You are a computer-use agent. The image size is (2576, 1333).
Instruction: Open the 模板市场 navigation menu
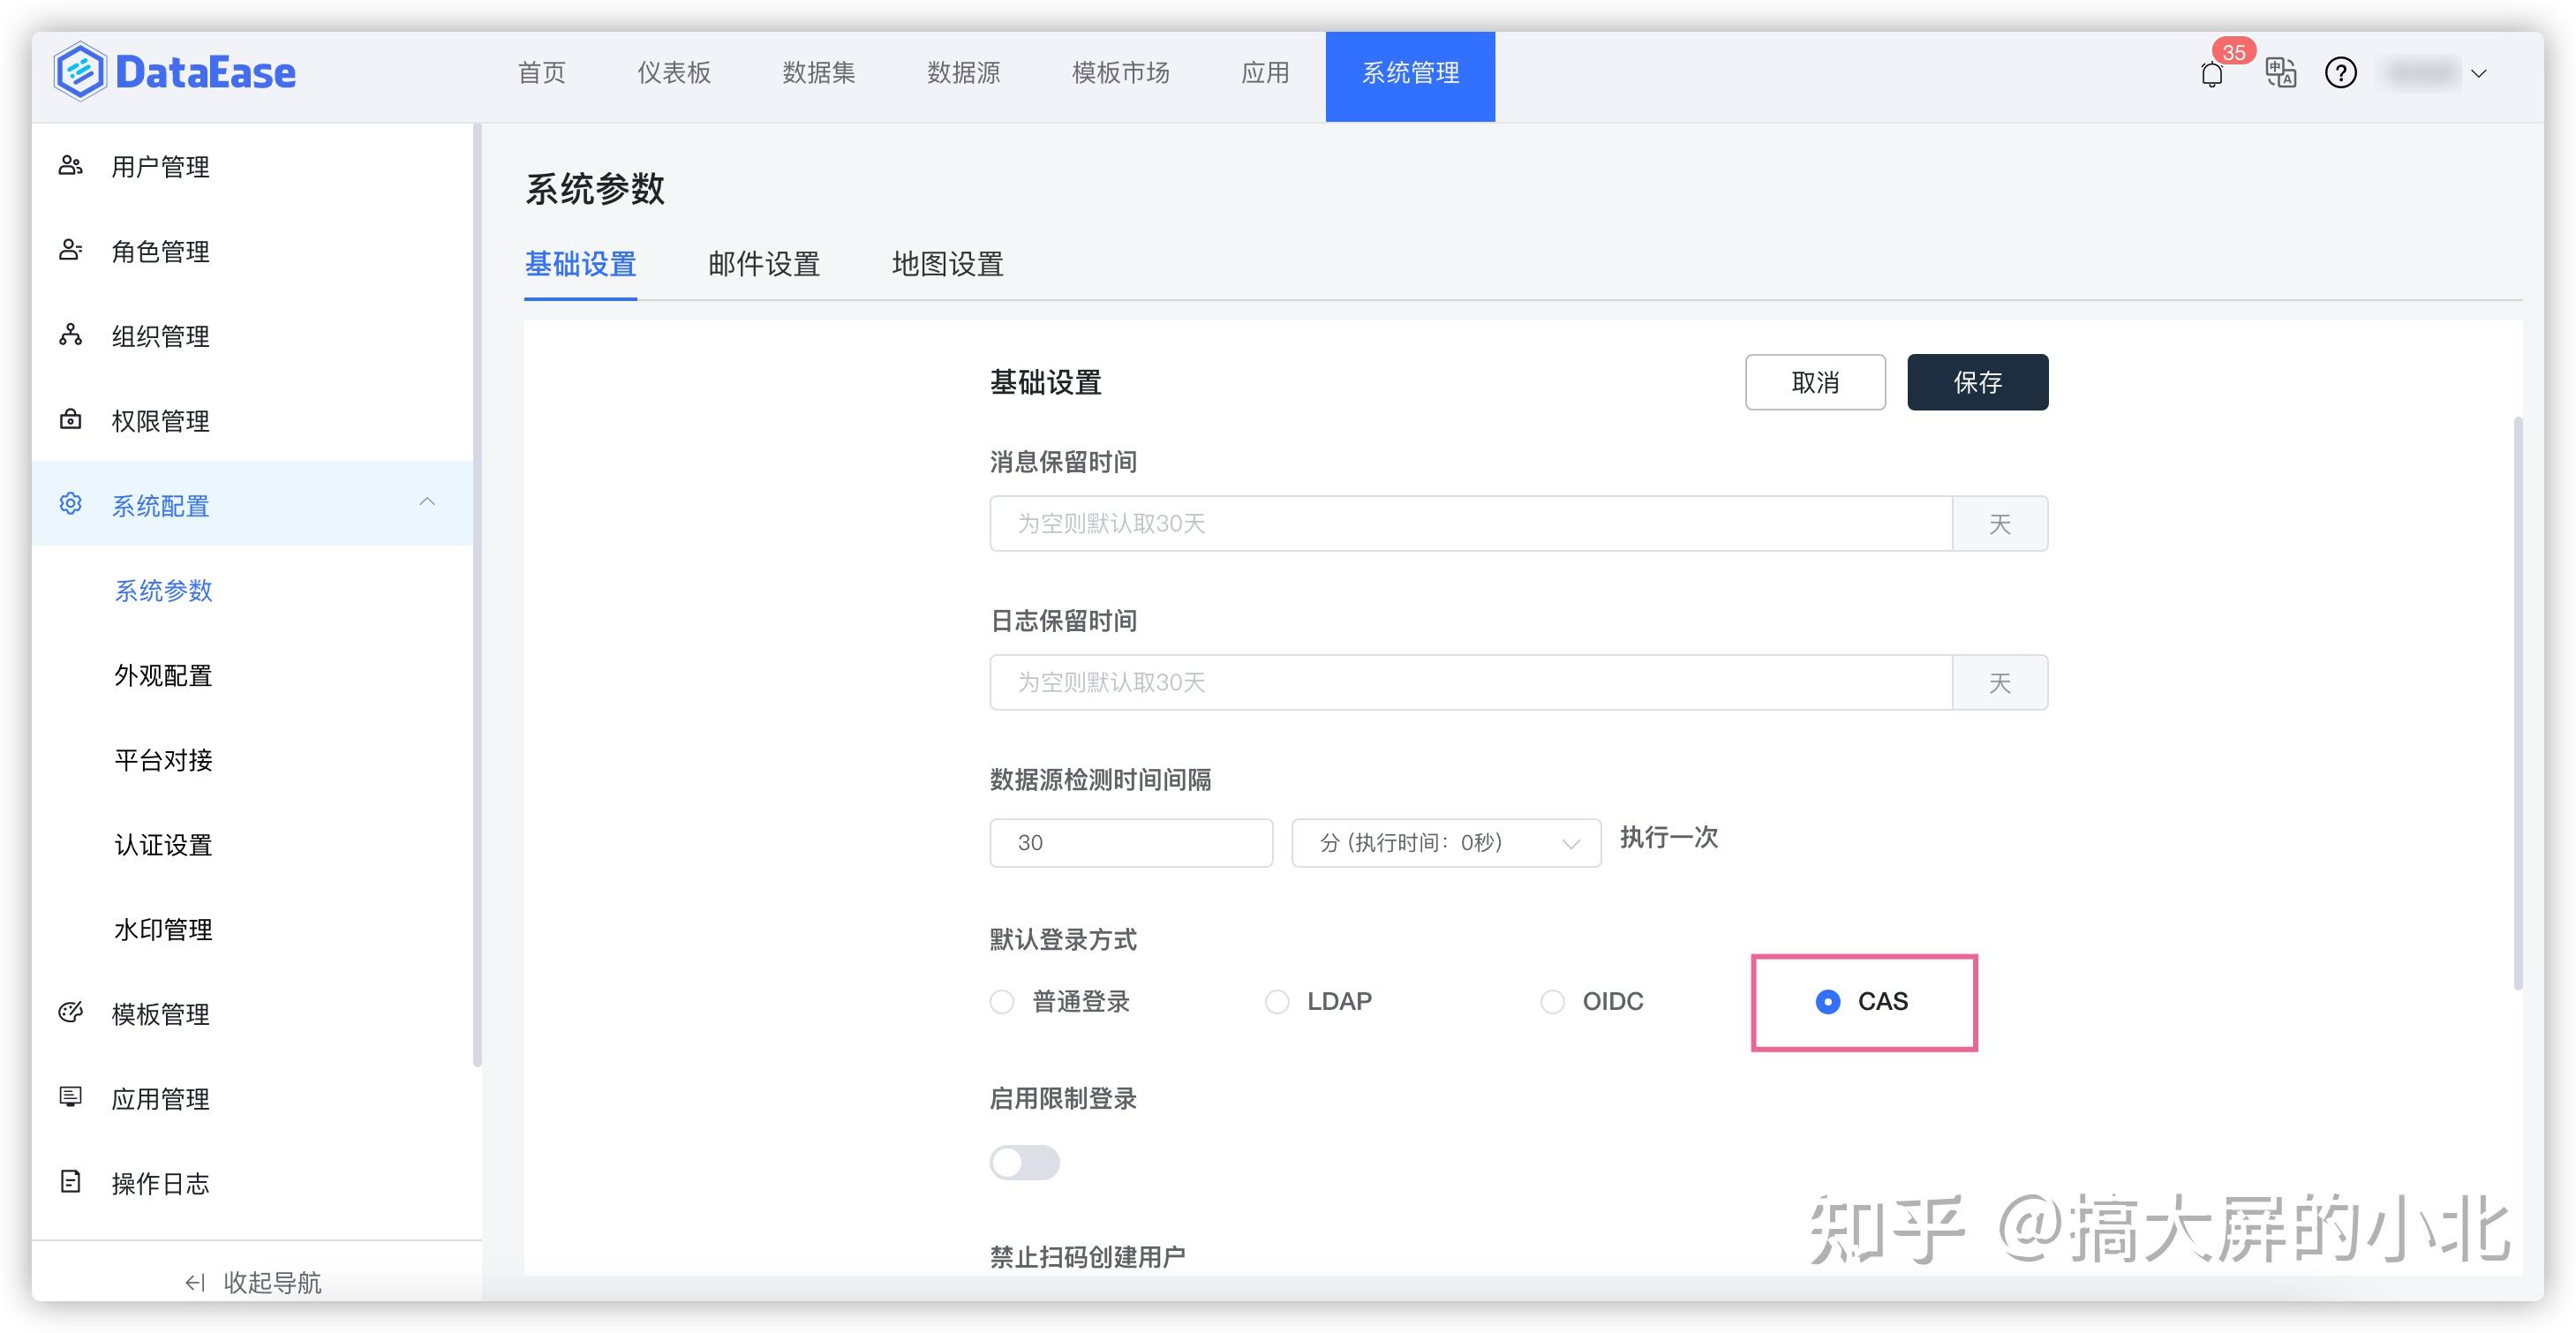pyautogui.click(x=1119, y=73)
